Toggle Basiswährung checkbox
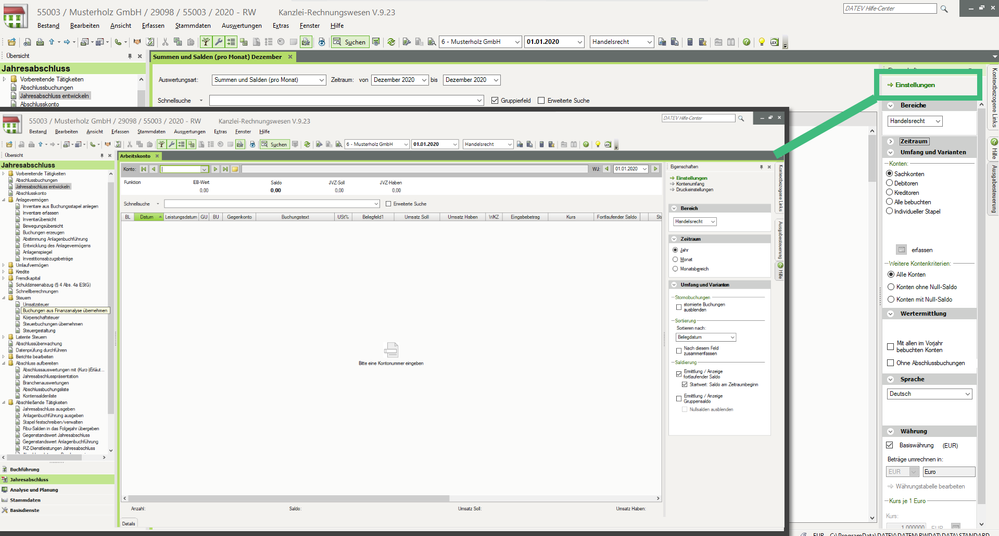Image resolution: width=999 pixels, height=536 pixels. (x=890, y=445)
